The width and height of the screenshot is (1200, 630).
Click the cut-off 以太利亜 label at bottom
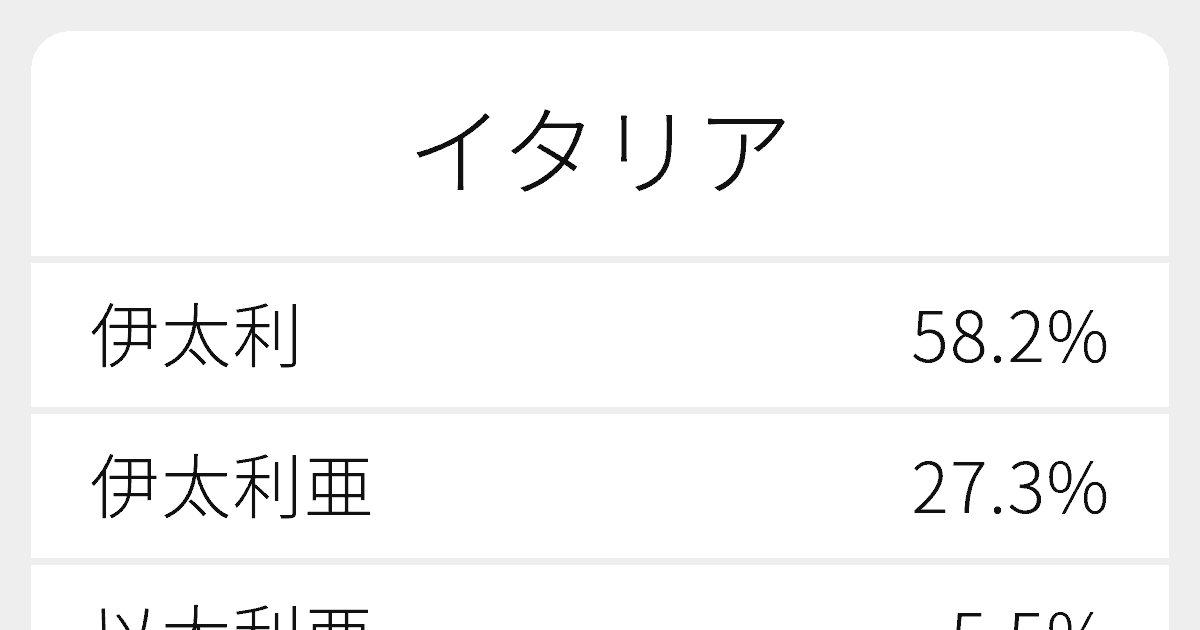(232, 617)
